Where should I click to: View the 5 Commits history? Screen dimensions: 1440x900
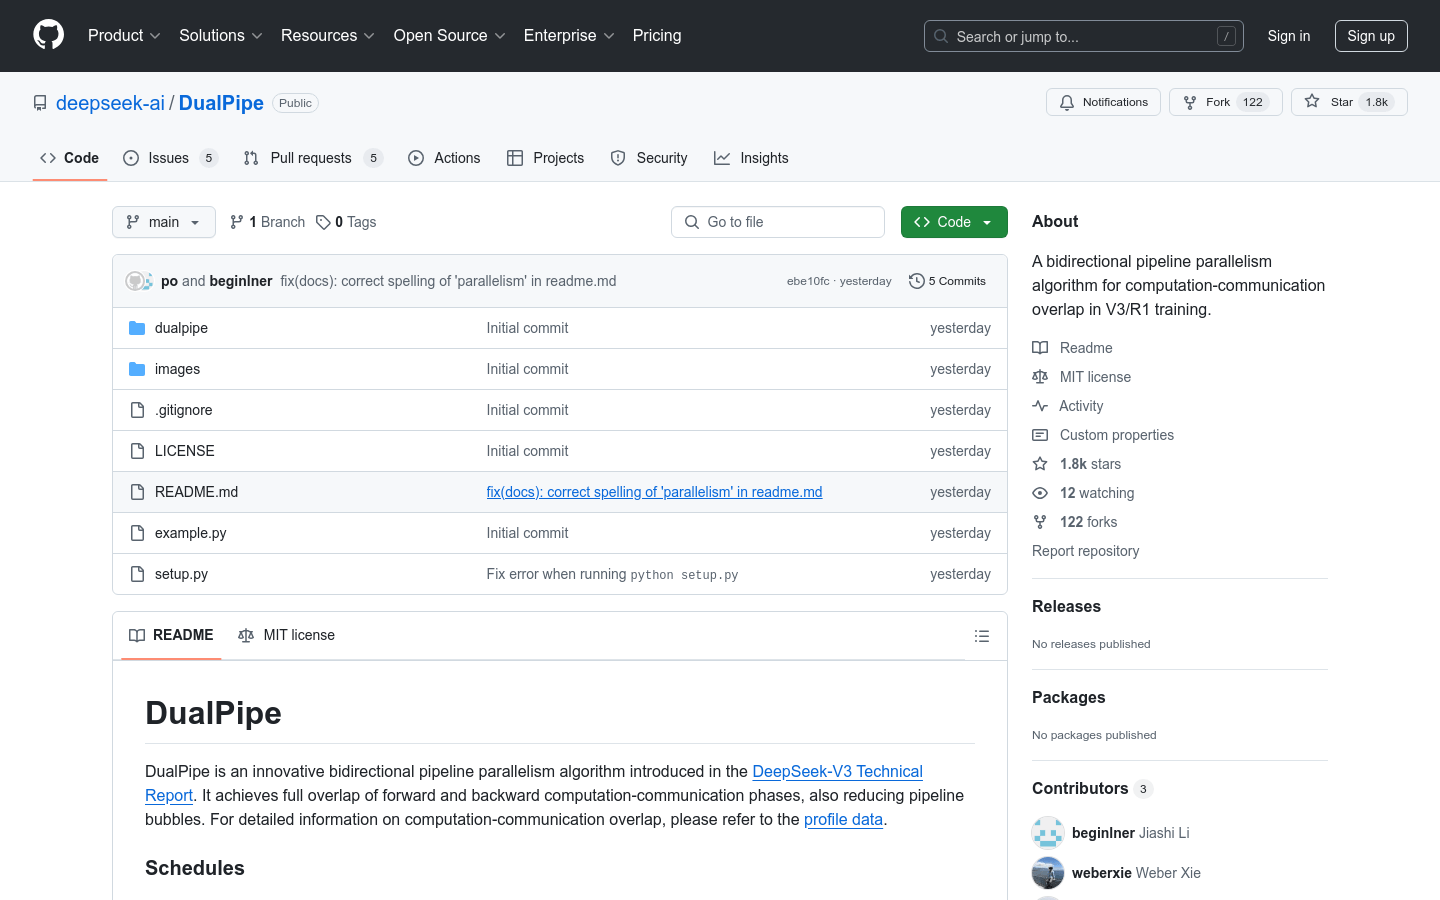coord(947,281)
